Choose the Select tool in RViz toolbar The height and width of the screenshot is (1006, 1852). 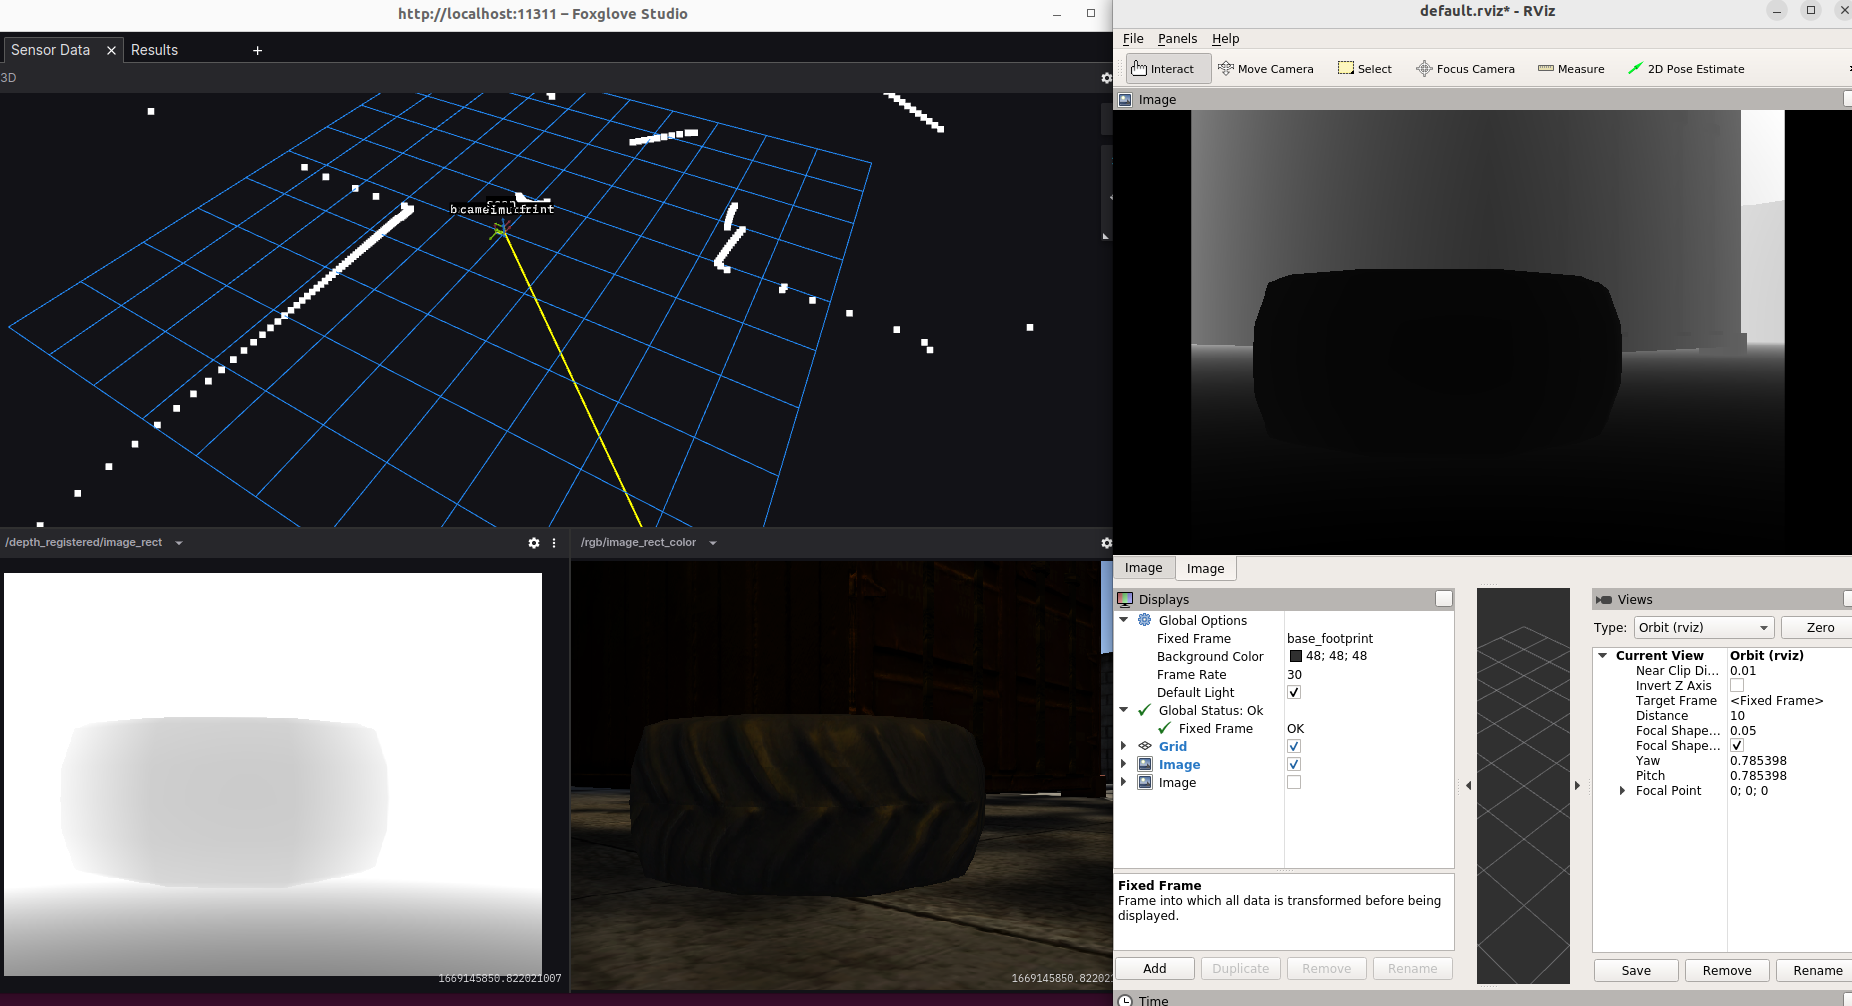point(1364,68)
